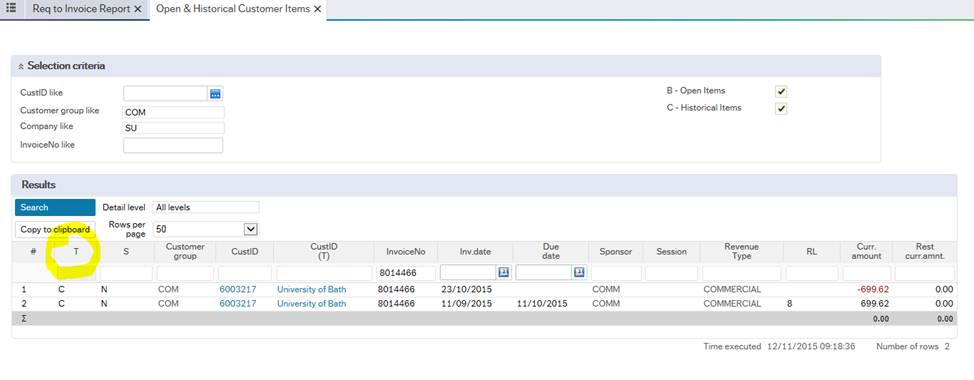Select due date 11/10/2015 cell
Viewport: 974px width, 380px height.
(542, 304)
